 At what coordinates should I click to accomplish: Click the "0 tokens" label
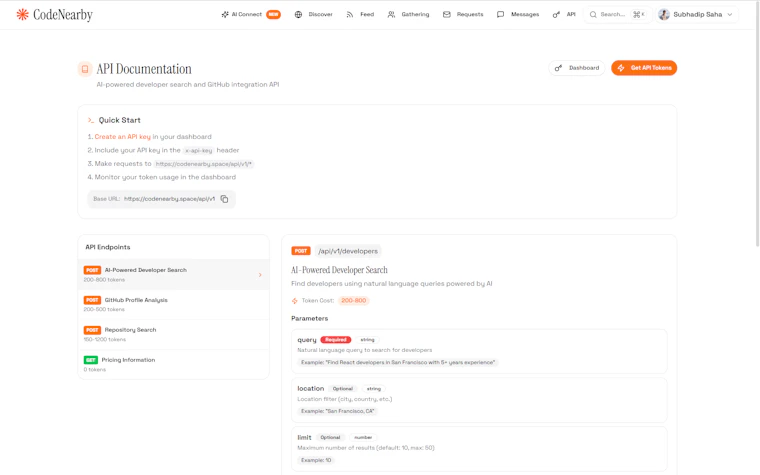pos(95,370)
